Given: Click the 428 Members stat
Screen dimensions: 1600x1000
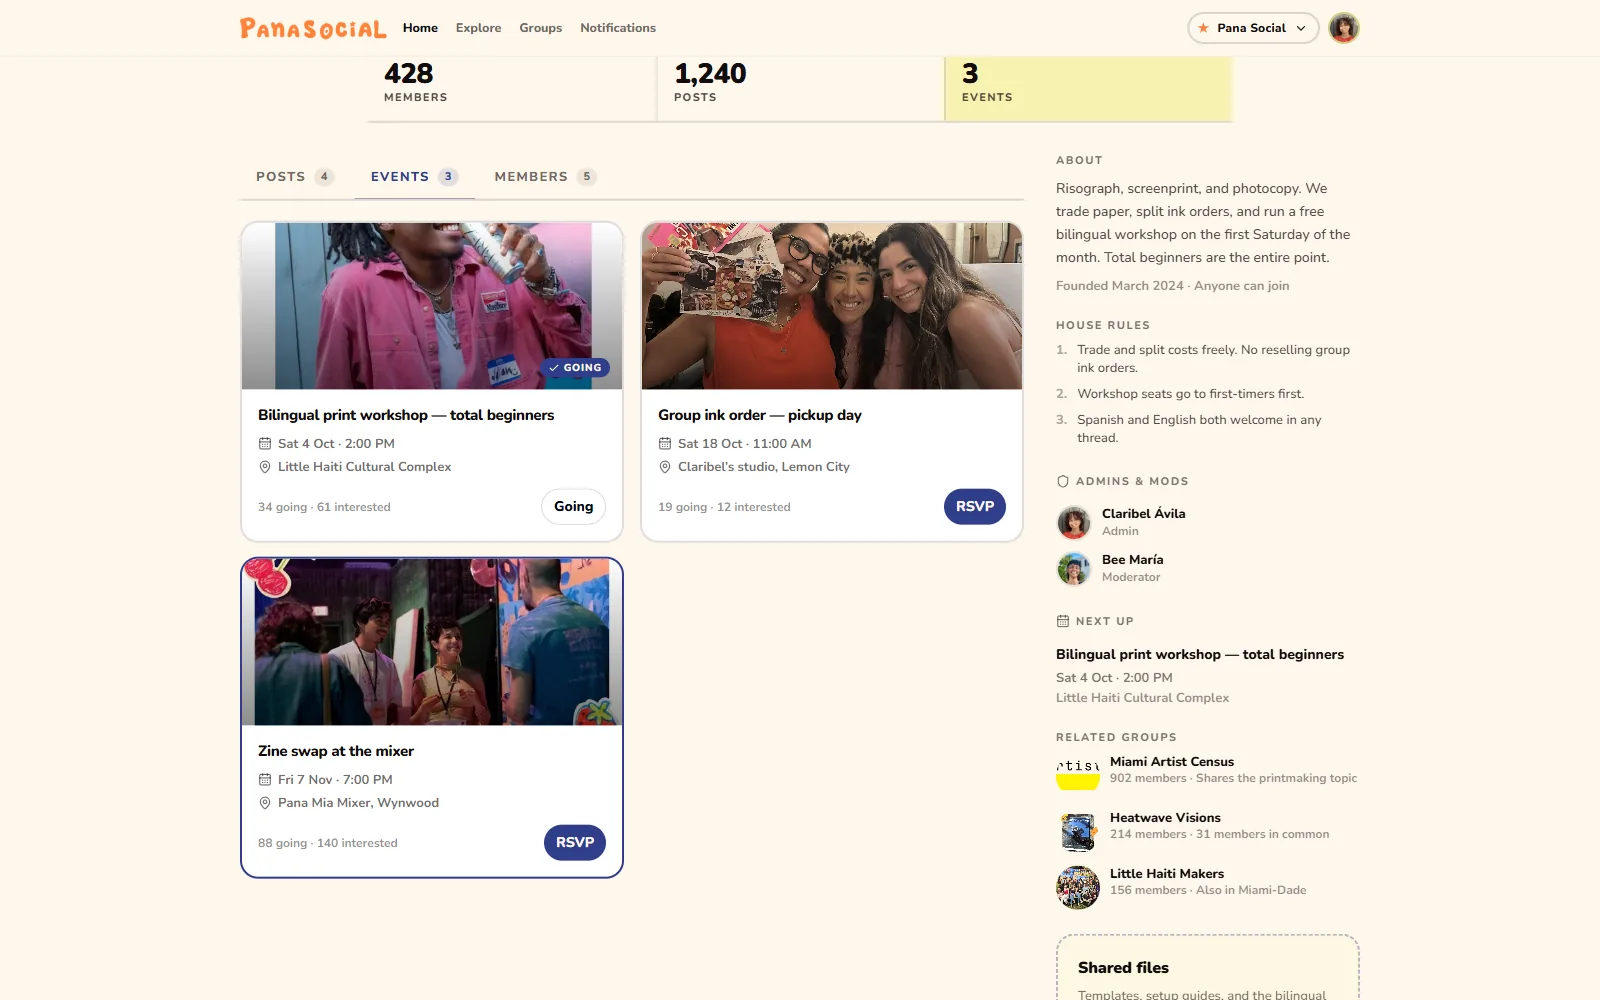Looking at the screenshot, I should pyautogui.click(x=512, y=88).
